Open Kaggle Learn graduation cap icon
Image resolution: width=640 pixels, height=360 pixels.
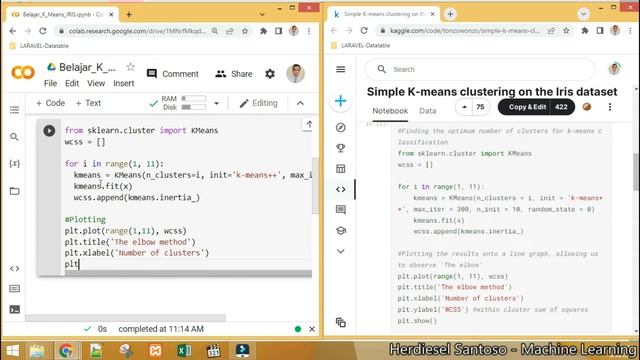coord(340,231)
